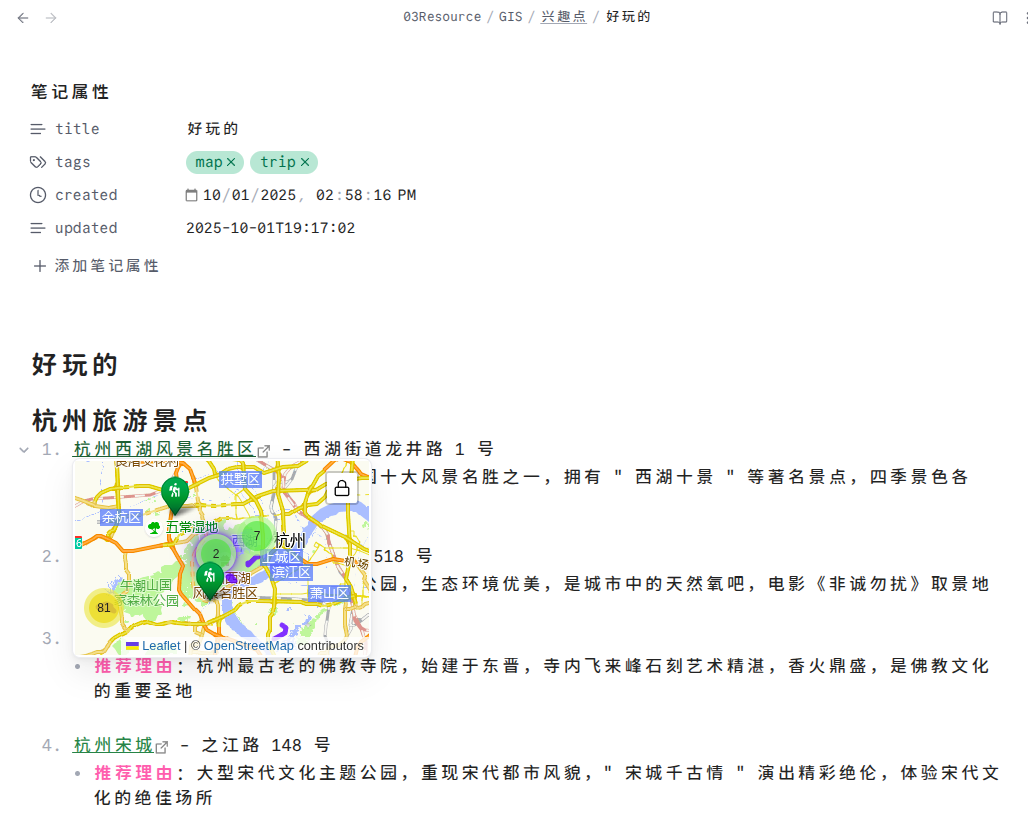Open external link icon beside 杭州宋城
Viewport: 1028px width, 822px height.
(162, 746)
